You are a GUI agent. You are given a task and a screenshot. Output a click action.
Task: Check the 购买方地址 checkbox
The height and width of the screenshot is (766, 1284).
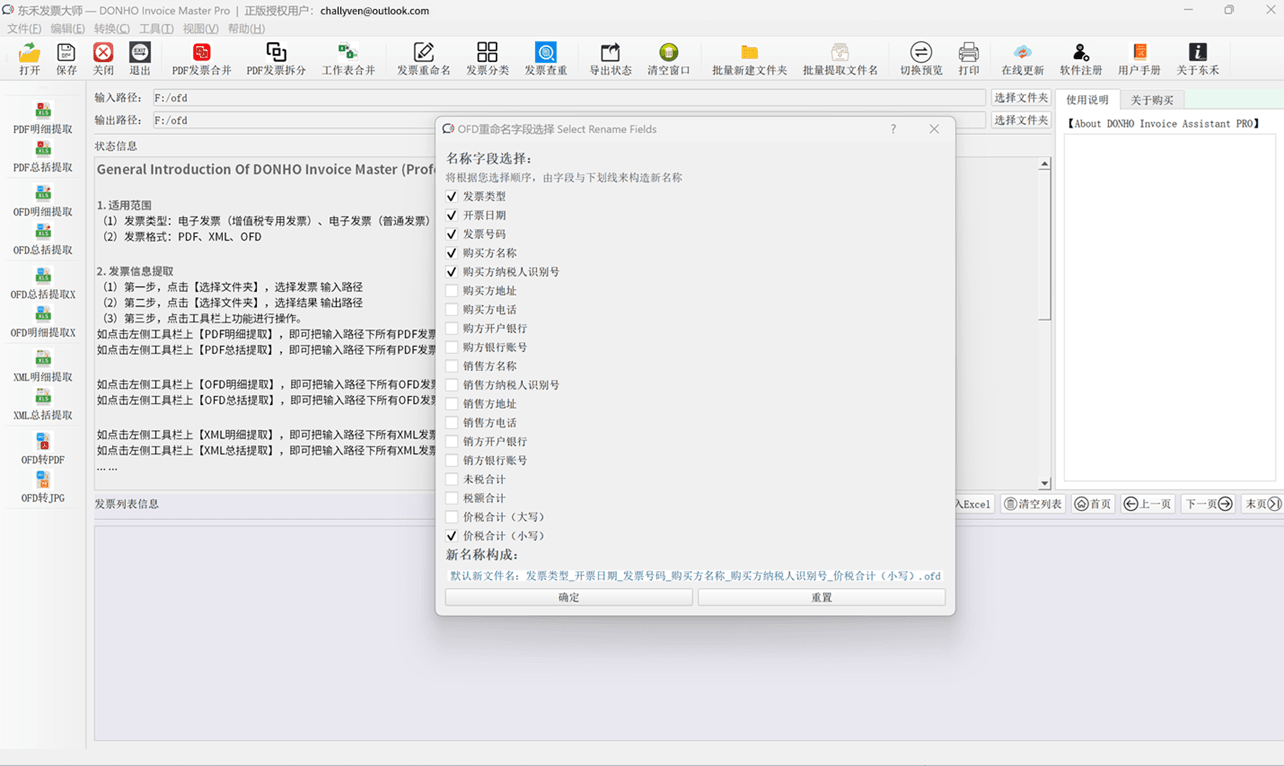tap(452, 291)
